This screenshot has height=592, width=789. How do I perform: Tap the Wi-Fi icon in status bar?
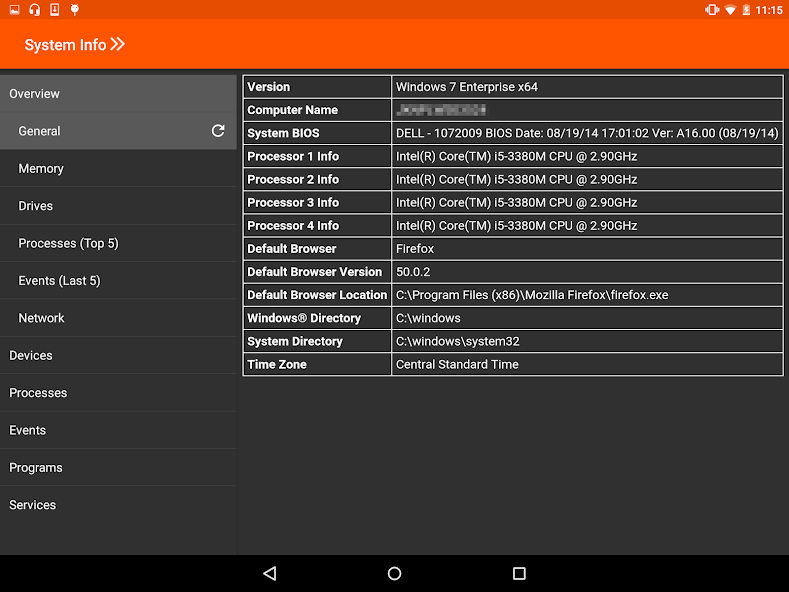click(x=730, y=10)
